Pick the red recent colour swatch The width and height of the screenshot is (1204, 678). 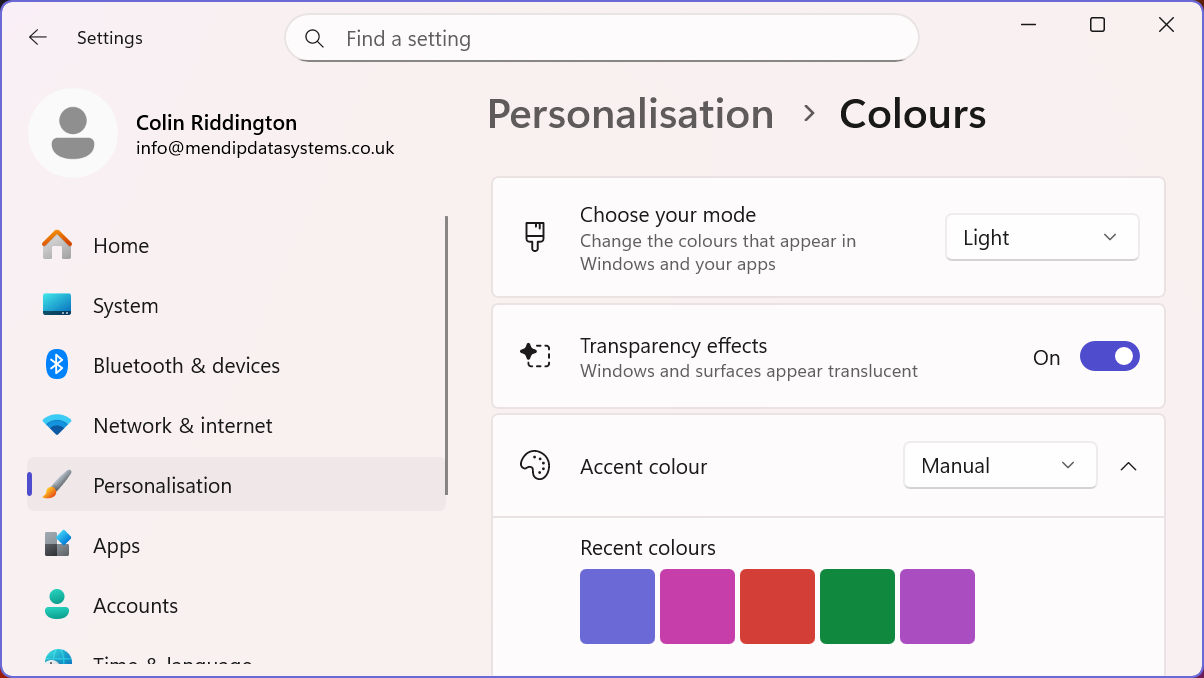point(777,606)
